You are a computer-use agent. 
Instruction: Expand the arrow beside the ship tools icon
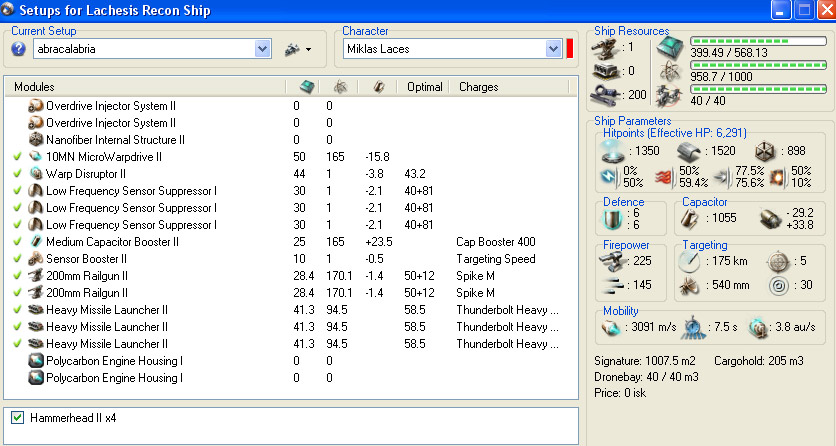(309, 49)
